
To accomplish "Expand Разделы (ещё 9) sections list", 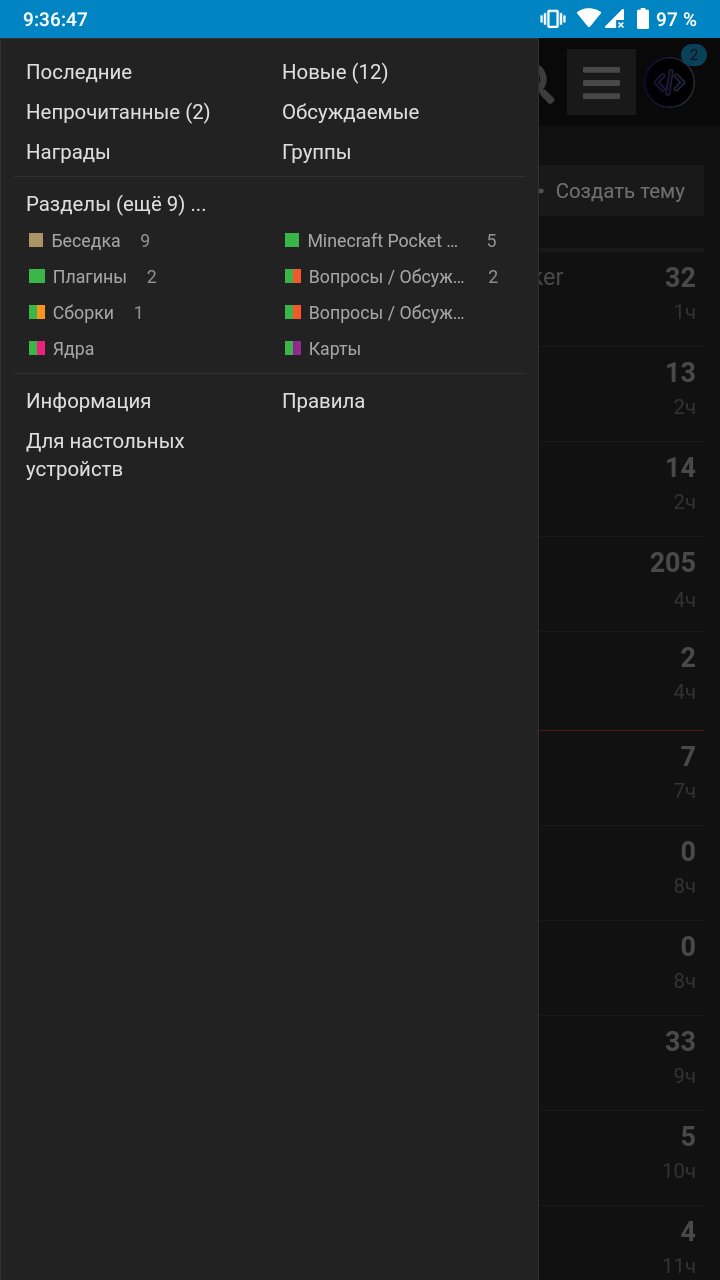I will (116, 204).
